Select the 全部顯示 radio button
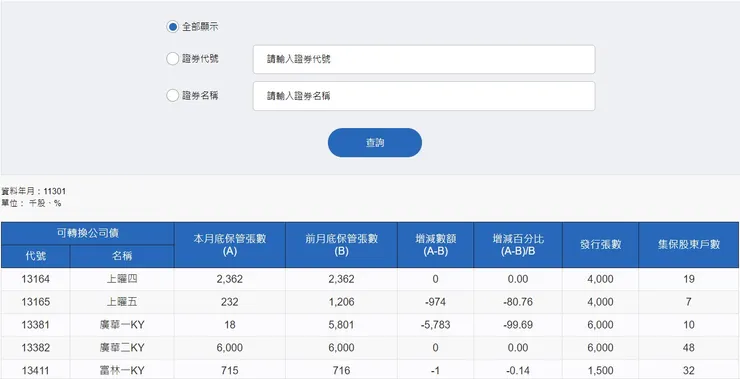The height and width of the screenshot is (379, 740). click(172, 27)
